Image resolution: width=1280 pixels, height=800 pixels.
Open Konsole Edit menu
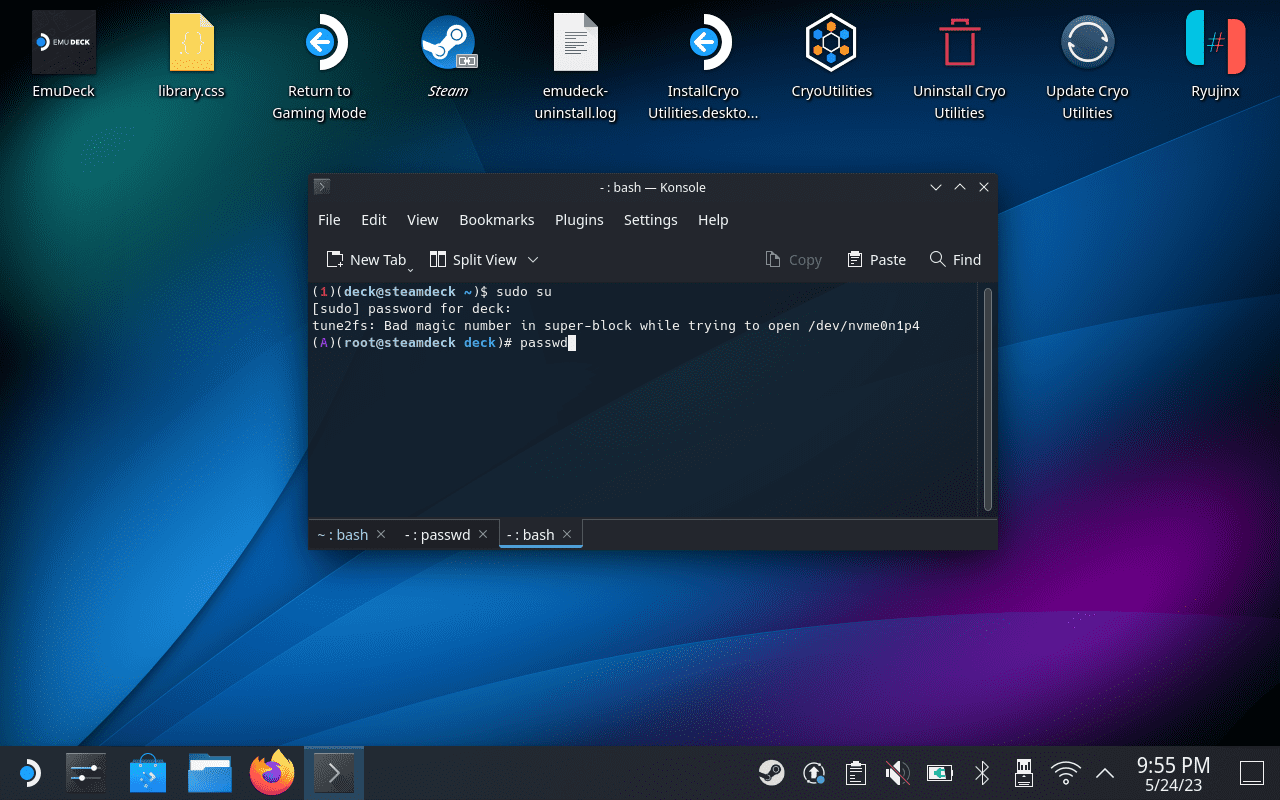[374, 220]
